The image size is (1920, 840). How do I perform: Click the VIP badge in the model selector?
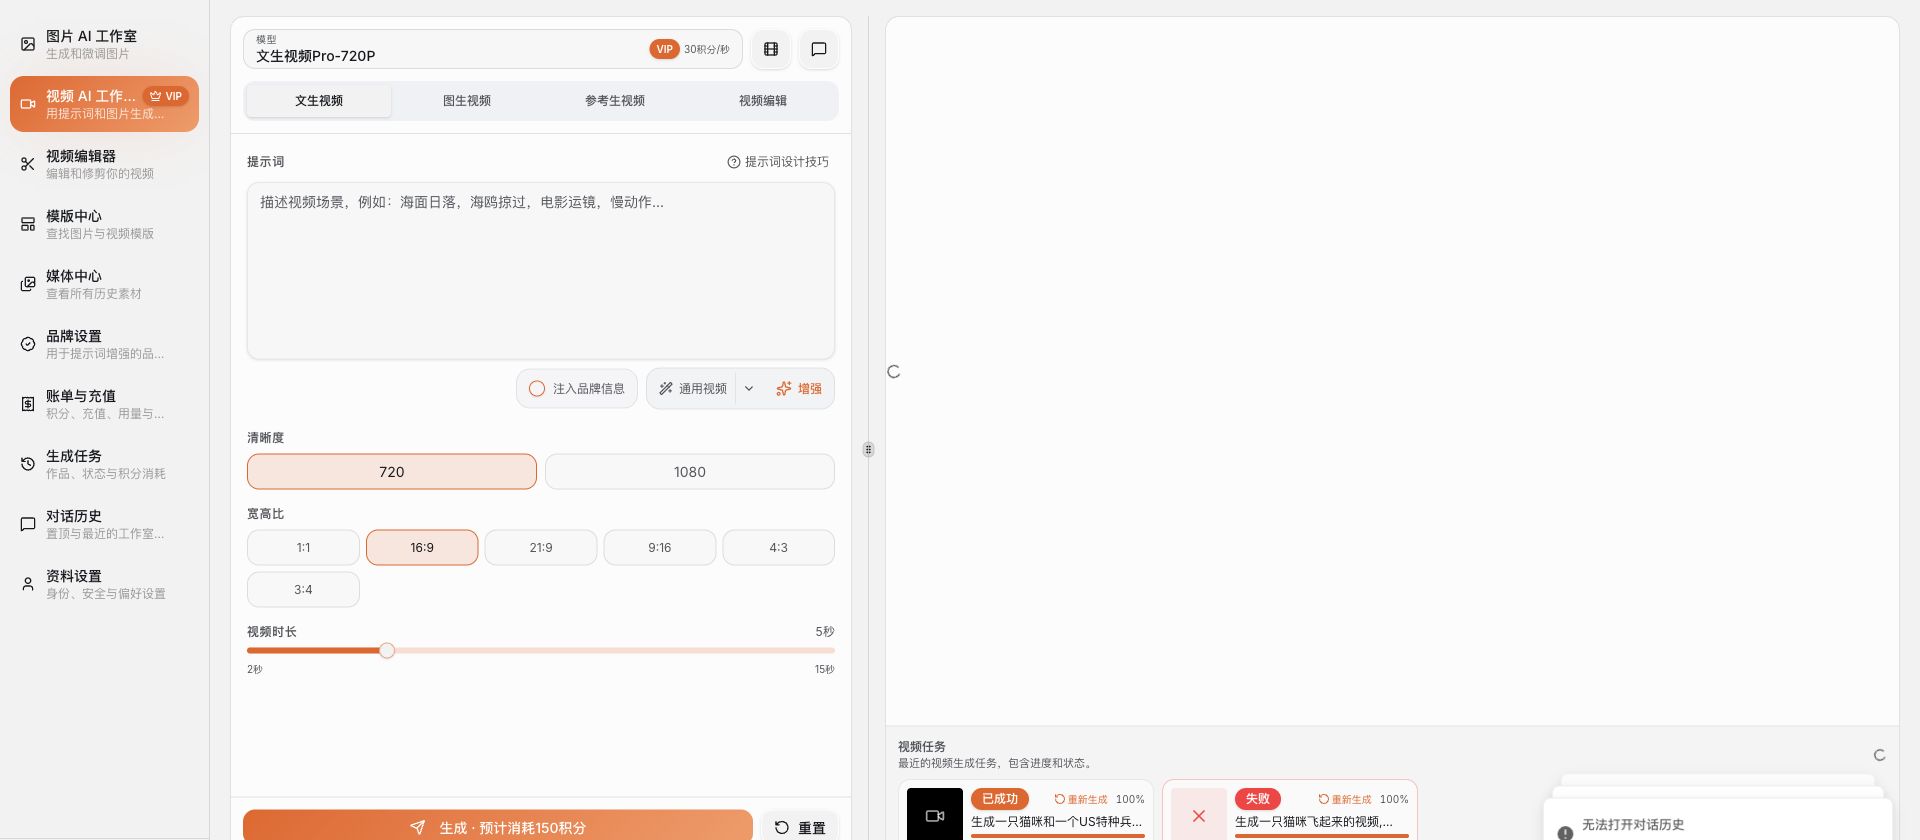tap(664, 49)
